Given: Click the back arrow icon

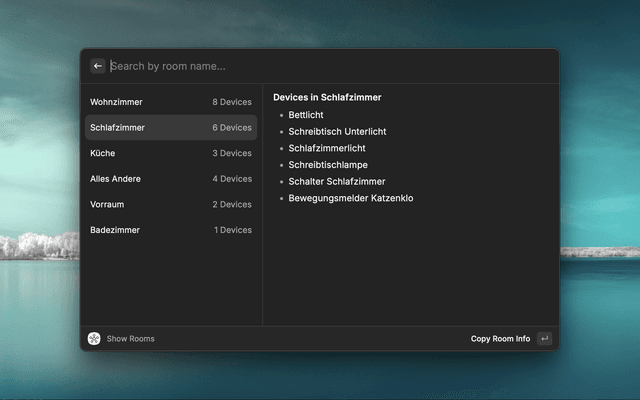Looking at the screenshot, I should point(98,66).
